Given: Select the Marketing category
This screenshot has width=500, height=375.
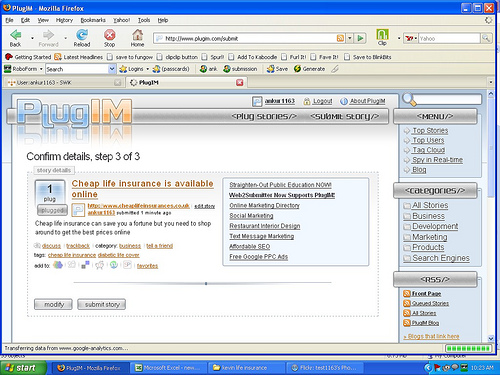Looking at the screenshot, I should [x=430, y=237].
